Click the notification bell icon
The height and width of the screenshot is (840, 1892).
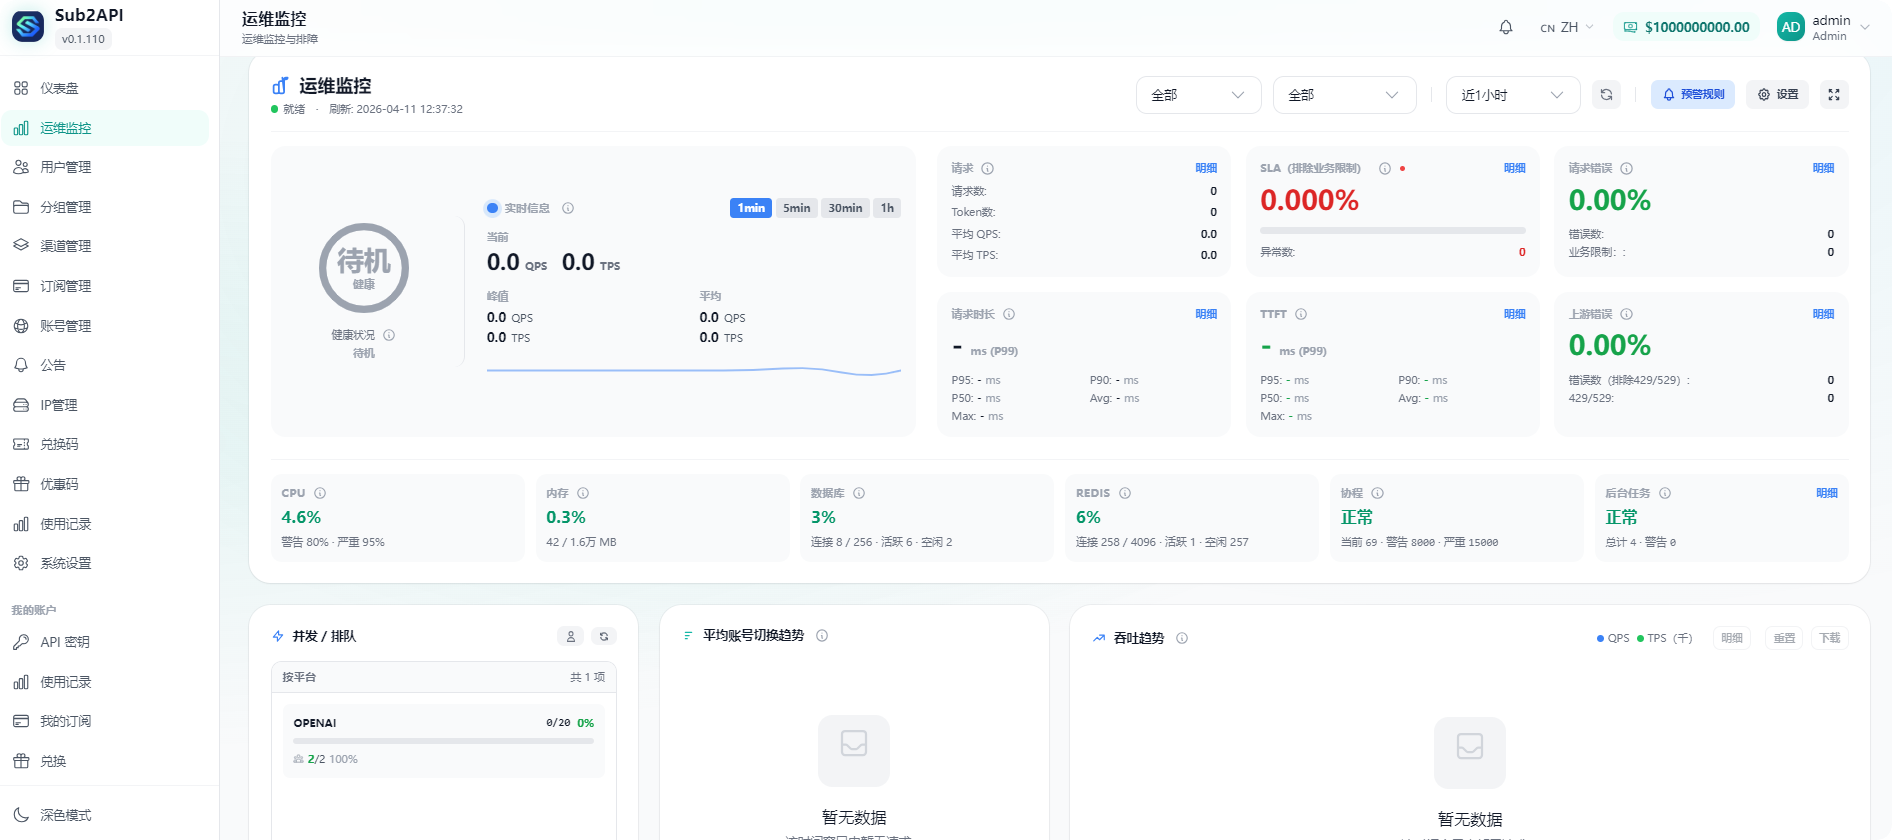(1505, 27)
